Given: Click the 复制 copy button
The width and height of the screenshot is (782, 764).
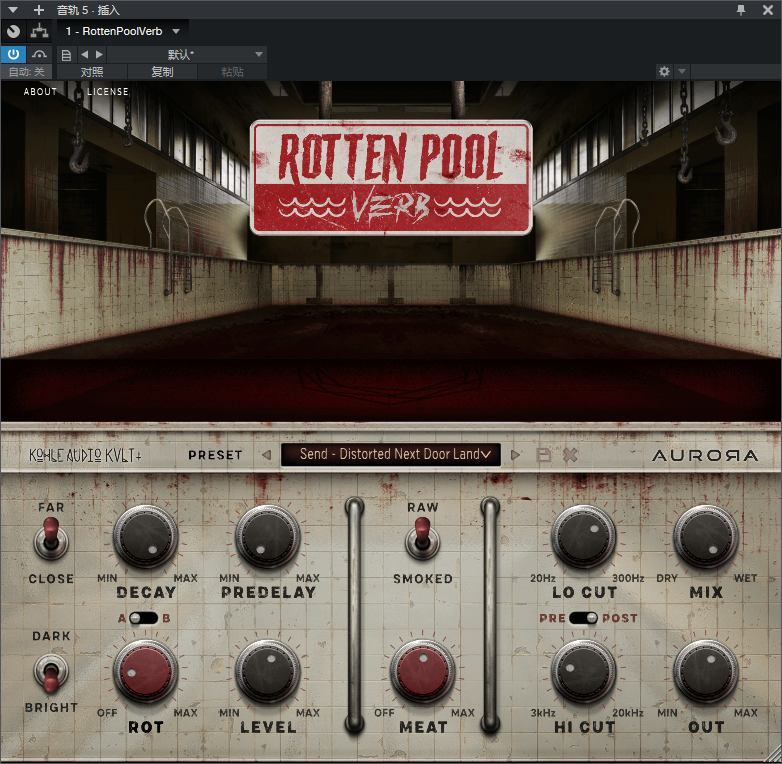Looking at the screenshot, I should (162, 72).
